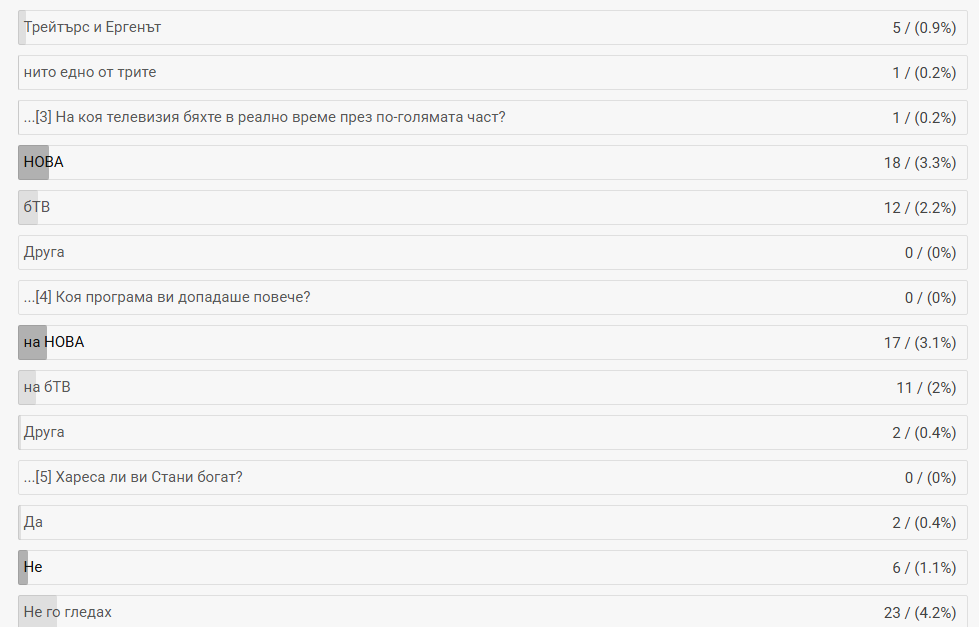Click 'Друга' under the television question
This screenshot has width=979, height=627.
click(x=44, y=252)
